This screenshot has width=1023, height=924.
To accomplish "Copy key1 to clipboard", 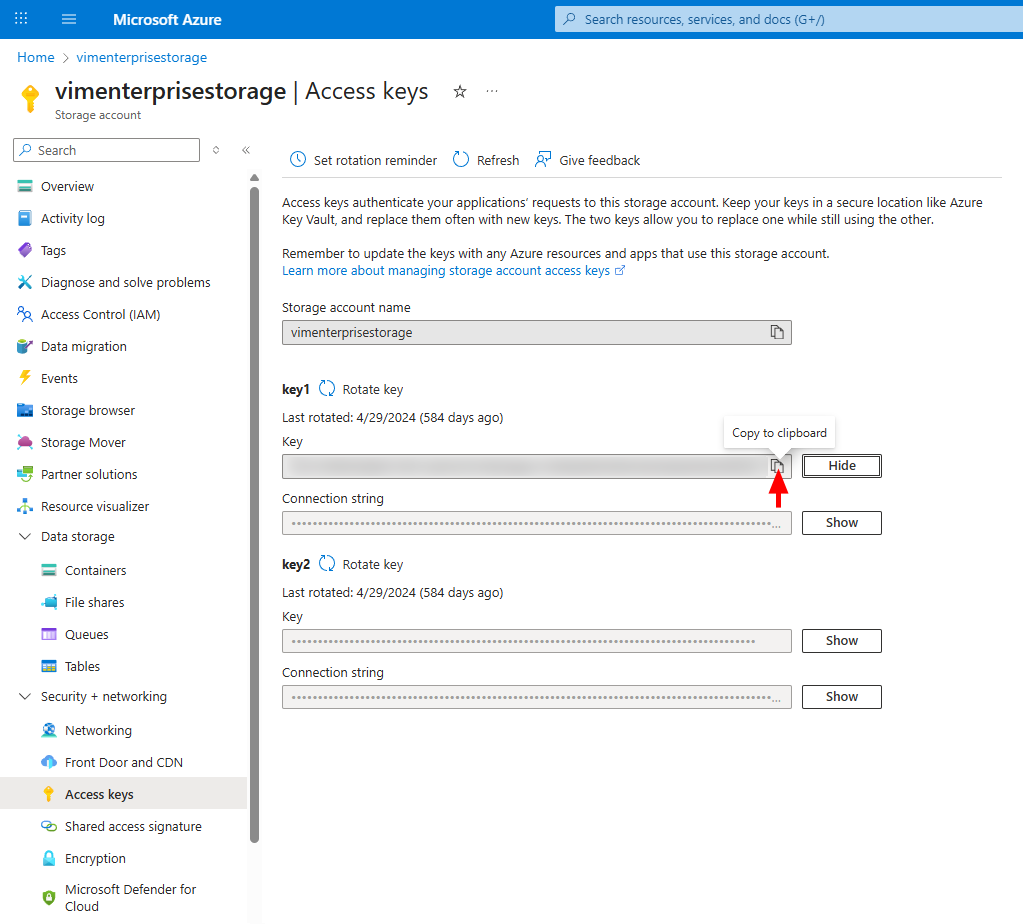I will pyautogui.click(x=777, y=465).
